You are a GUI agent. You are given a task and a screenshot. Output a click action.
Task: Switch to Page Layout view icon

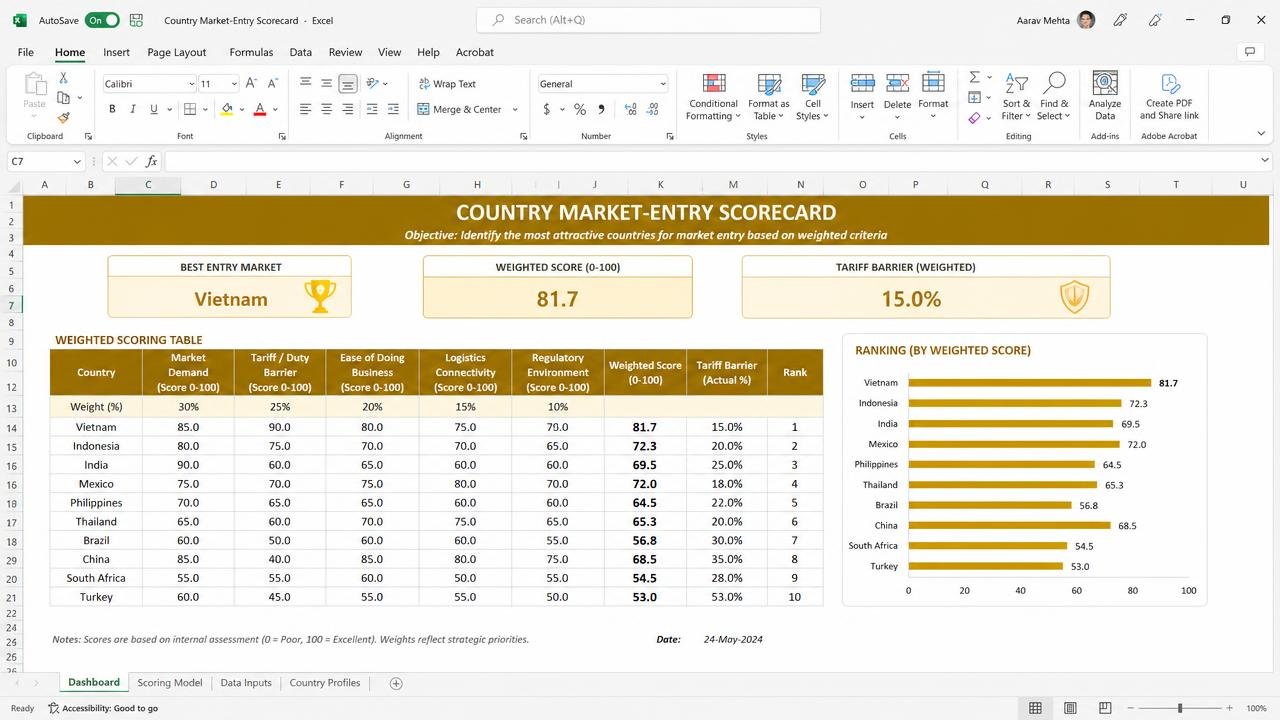(x=1070, y=708)
